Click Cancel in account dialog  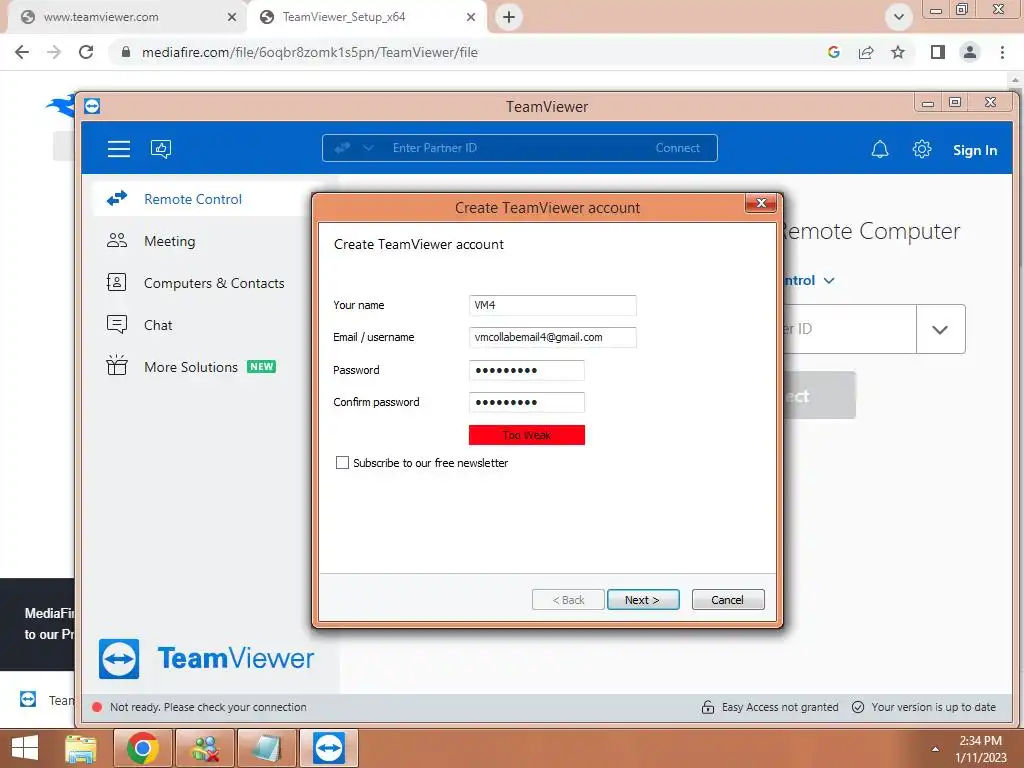pos(728,600)
